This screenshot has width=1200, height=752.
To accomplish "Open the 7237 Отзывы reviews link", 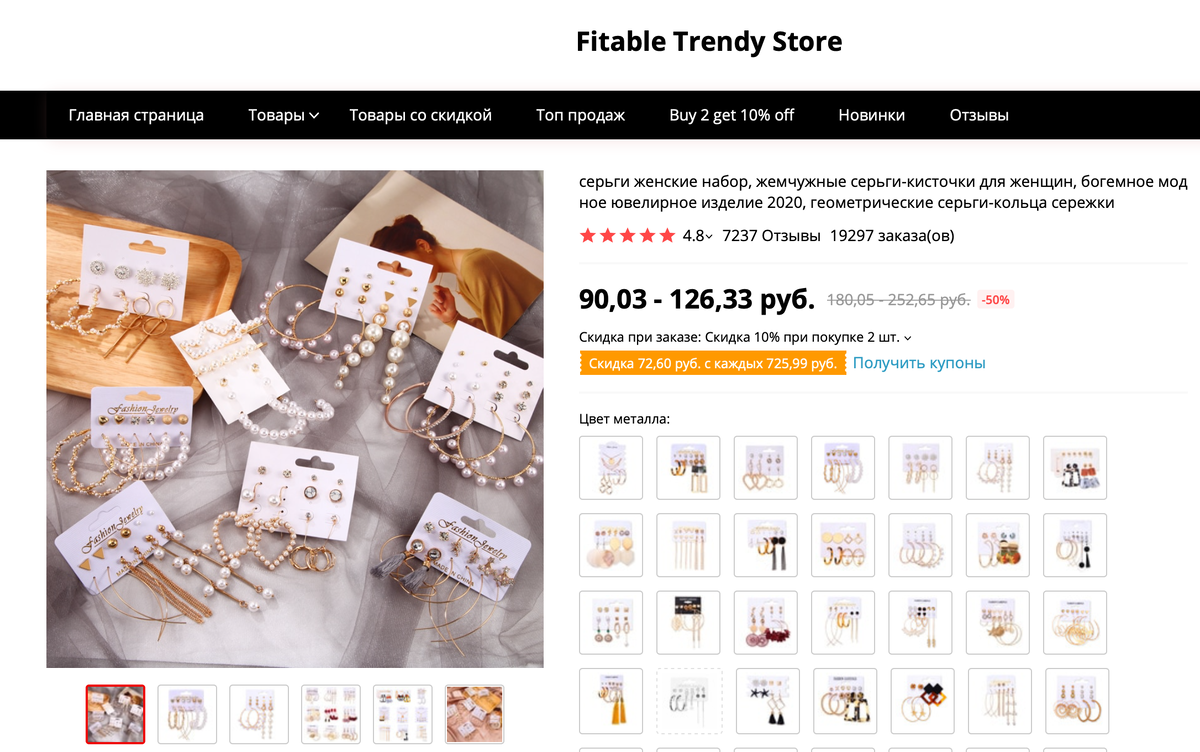I will pos(771,236).
